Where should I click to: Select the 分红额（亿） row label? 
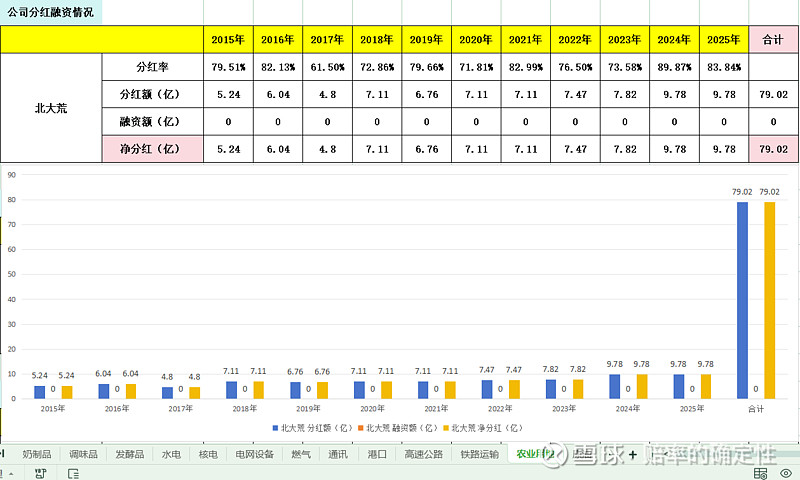click(x=153, y=94)
